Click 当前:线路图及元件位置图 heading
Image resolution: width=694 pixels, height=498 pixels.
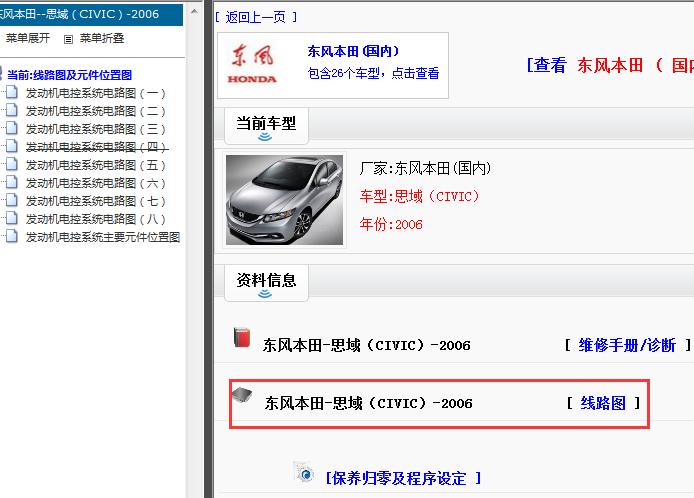(x=69, y=75)
